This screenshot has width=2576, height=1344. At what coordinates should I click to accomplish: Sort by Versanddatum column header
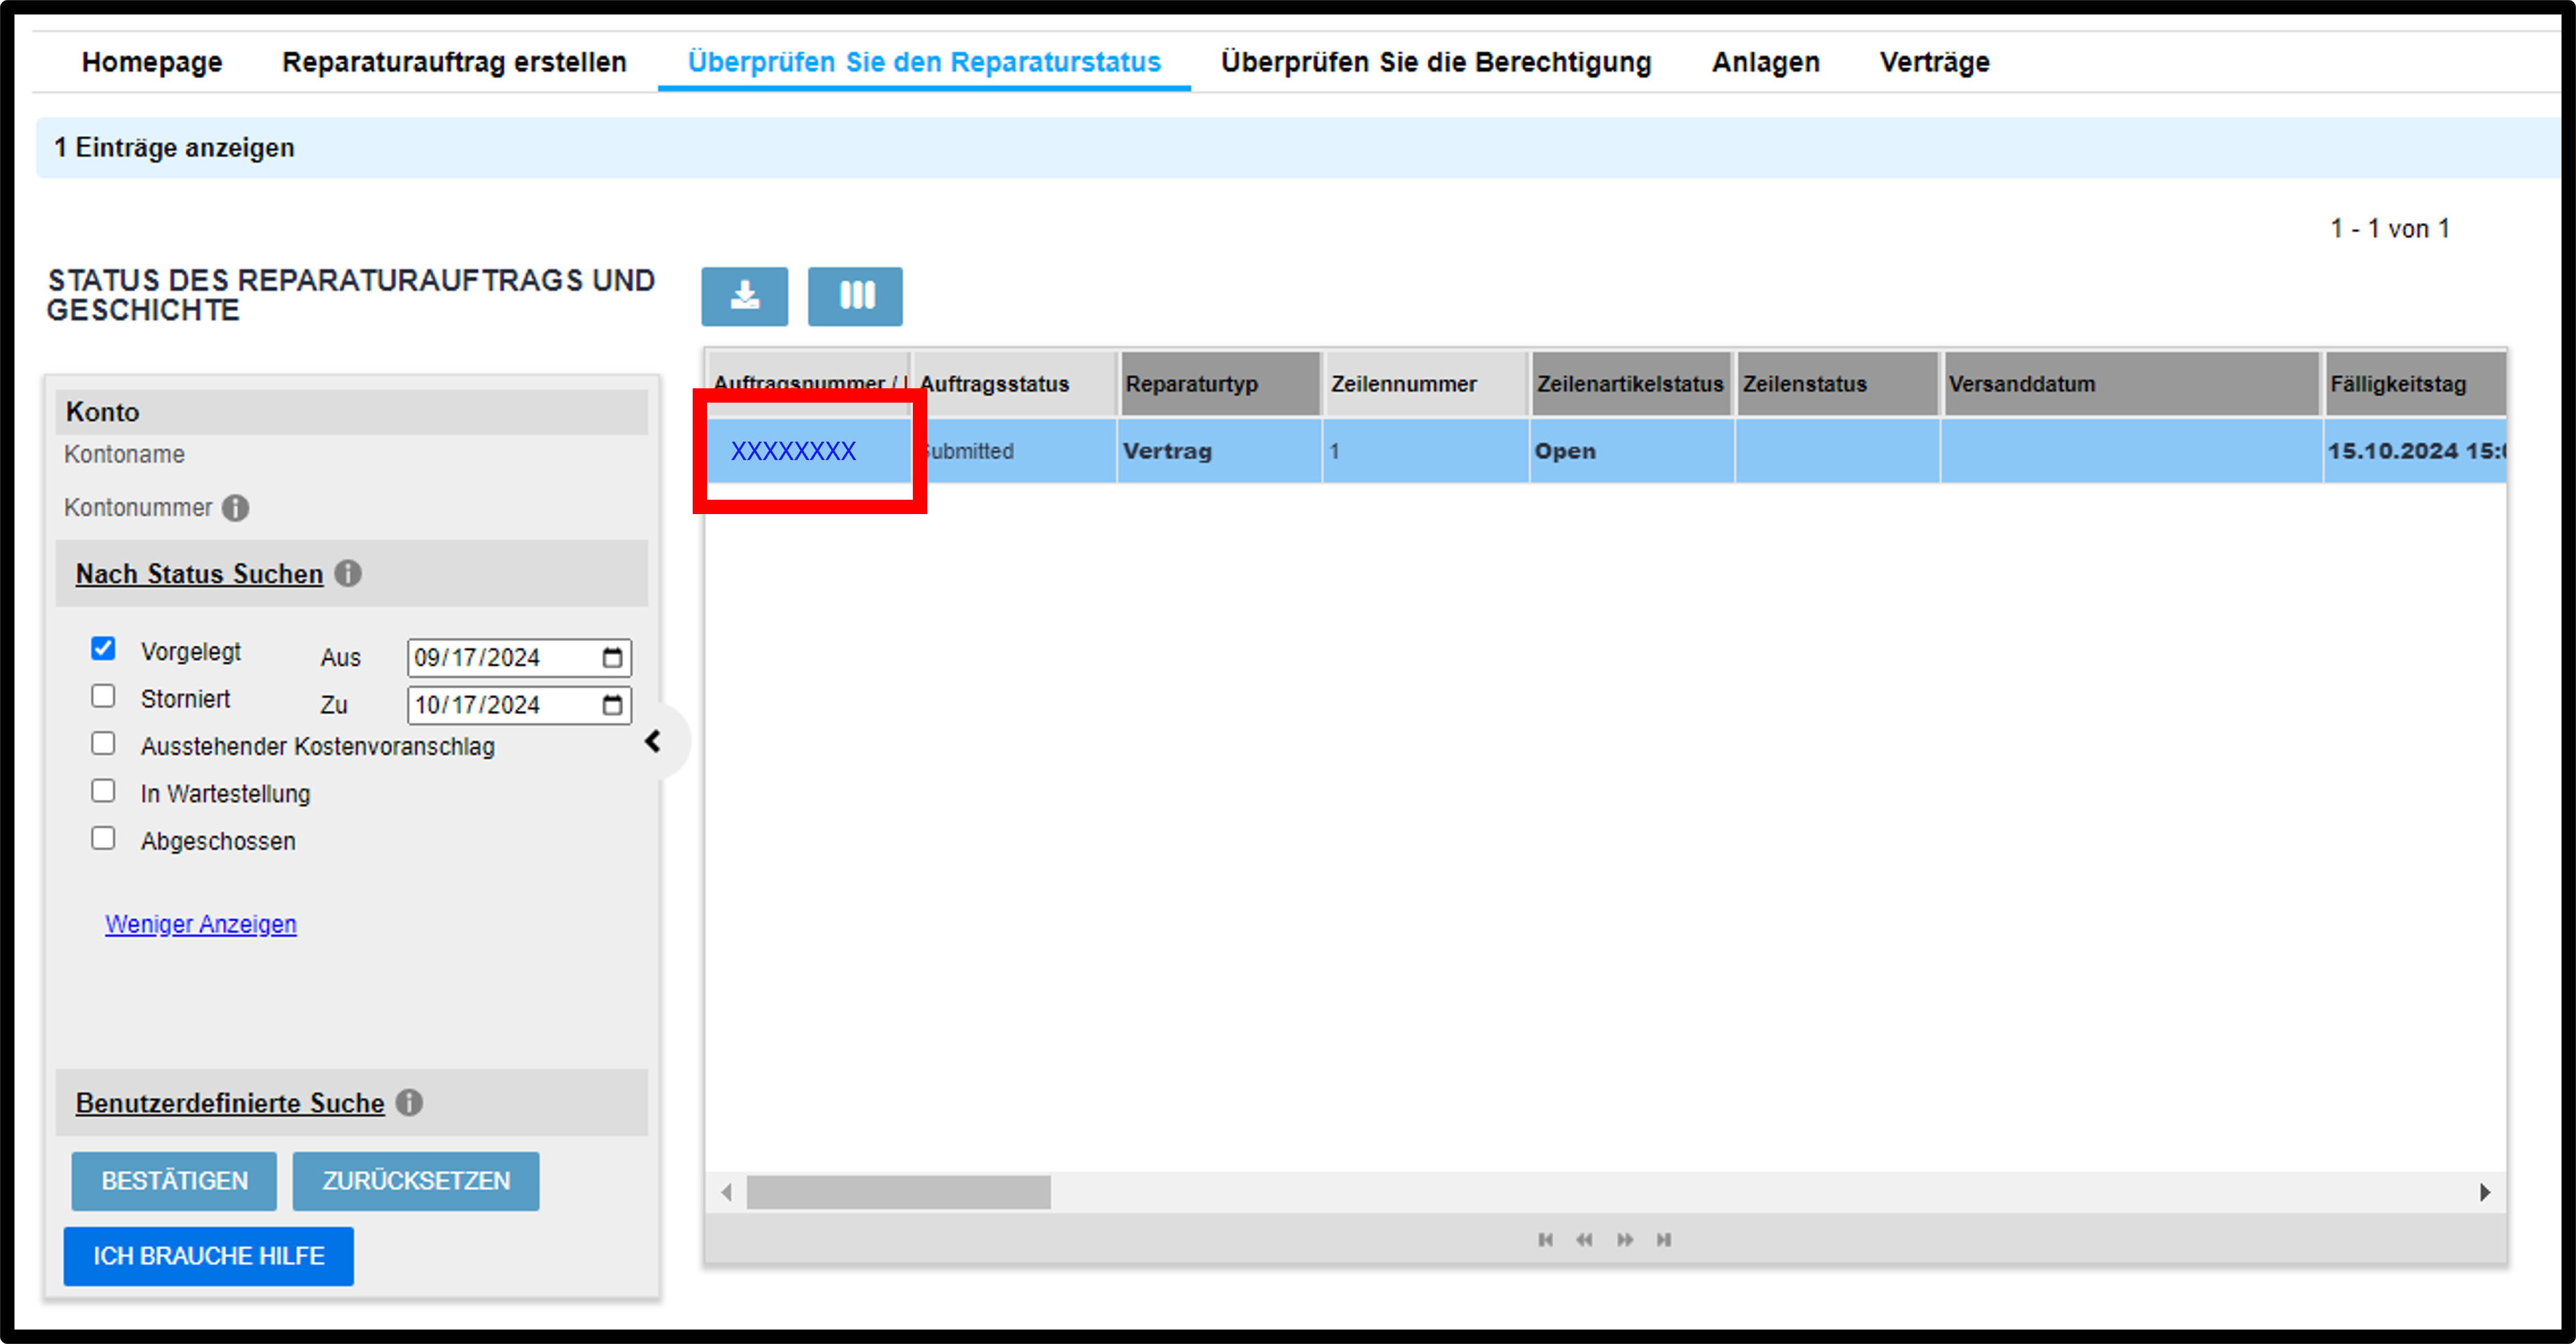[2131, 384]
